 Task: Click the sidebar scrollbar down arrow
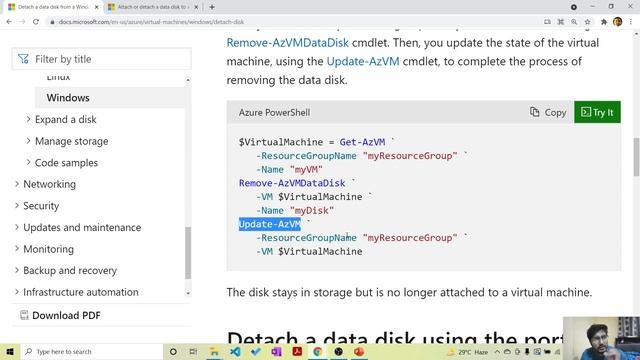click(x=188, y=293)
